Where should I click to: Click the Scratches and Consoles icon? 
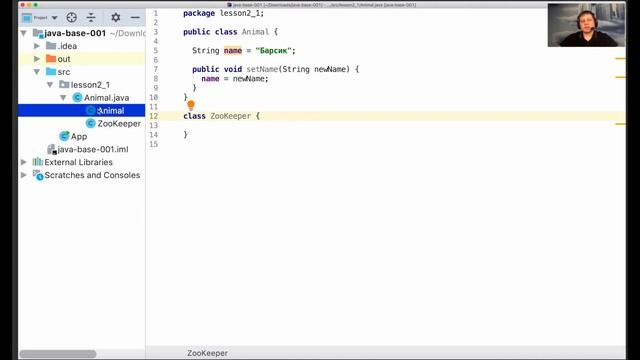click(x=38, y=175)
